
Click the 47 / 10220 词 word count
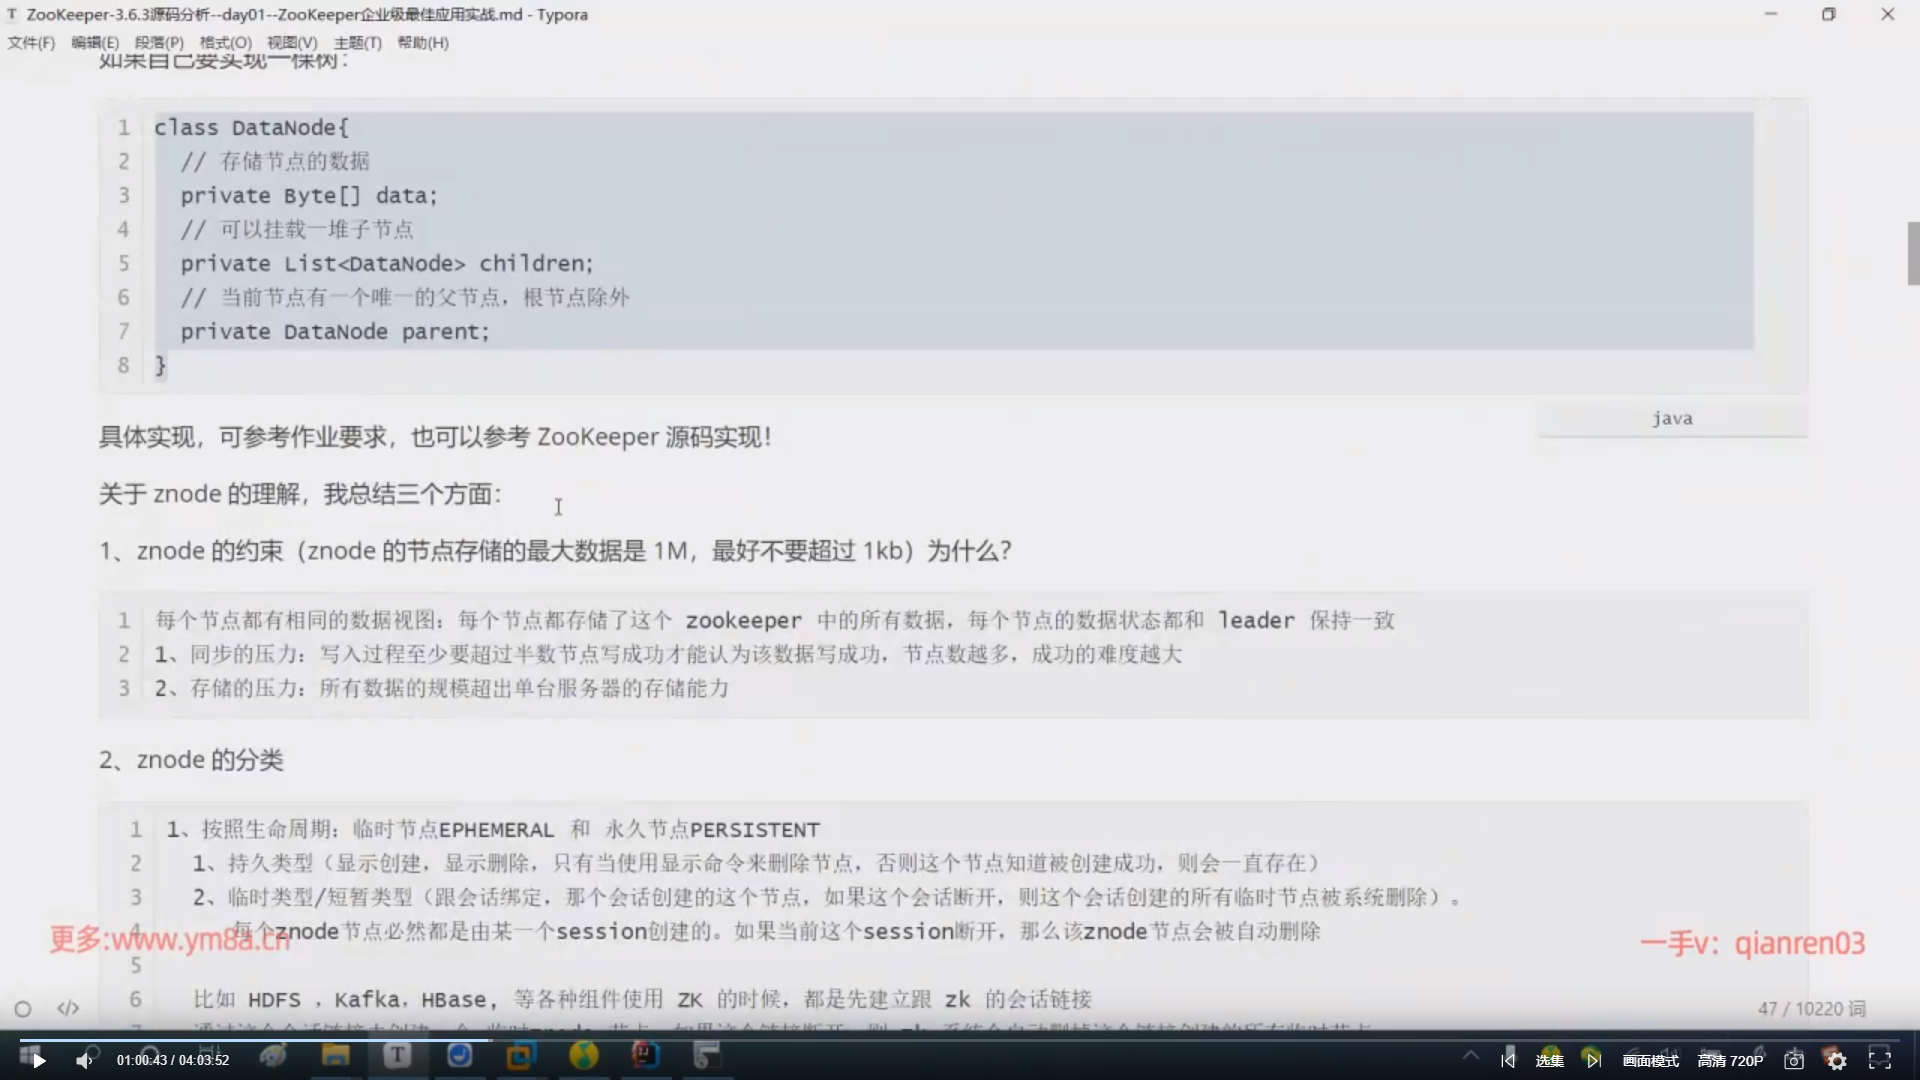(1811, 1009)
